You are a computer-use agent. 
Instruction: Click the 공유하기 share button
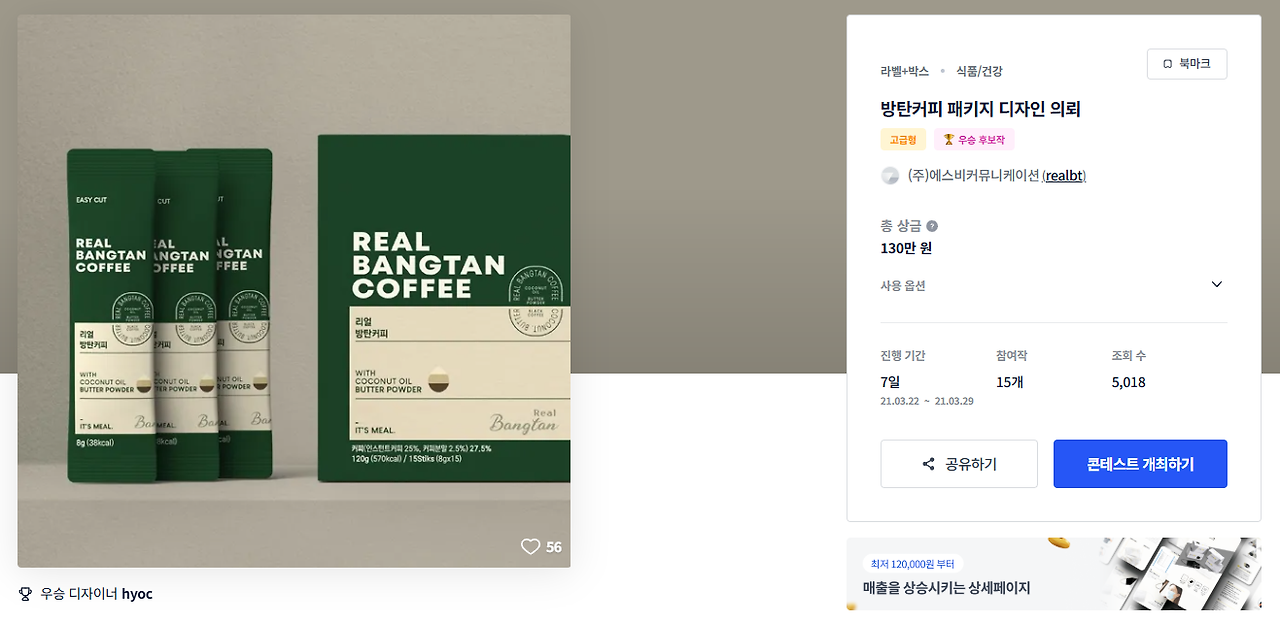click(x=959, y=464)
